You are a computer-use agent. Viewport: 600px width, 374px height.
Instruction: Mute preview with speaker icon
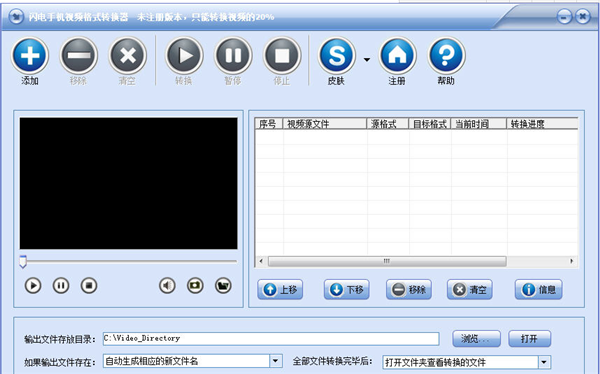pyautogui.click(x=167, y=286)
